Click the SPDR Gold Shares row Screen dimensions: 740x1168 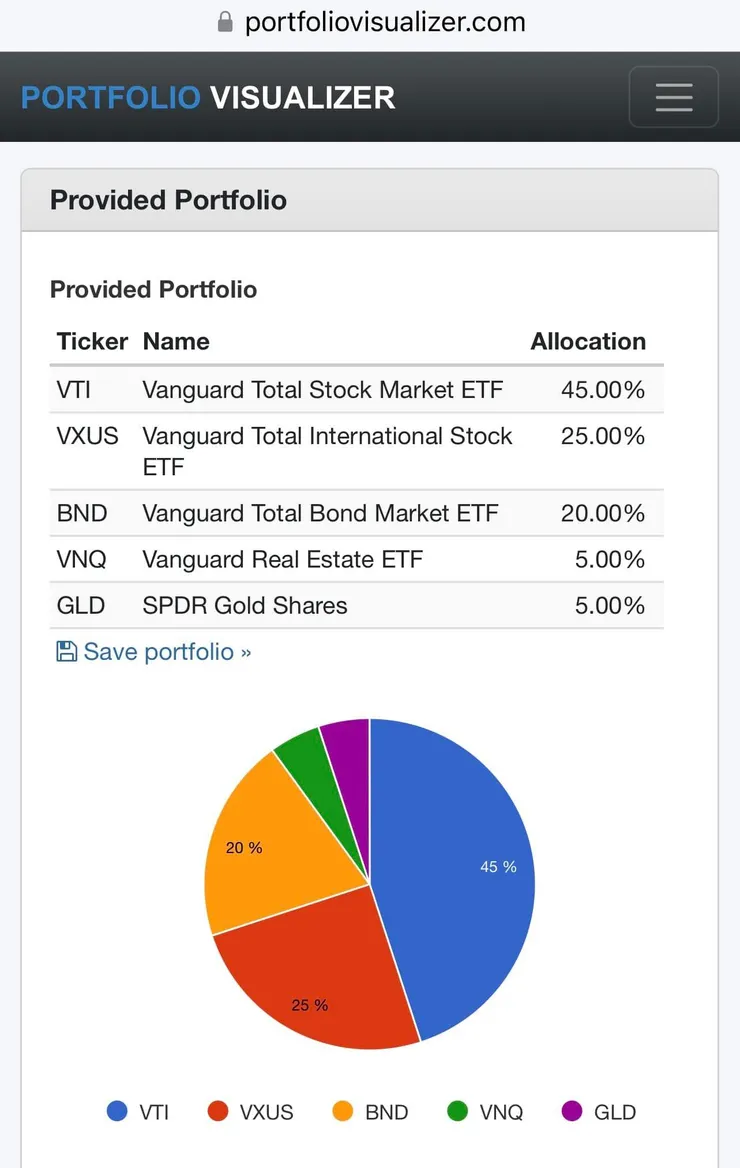(x=245, y=605)
